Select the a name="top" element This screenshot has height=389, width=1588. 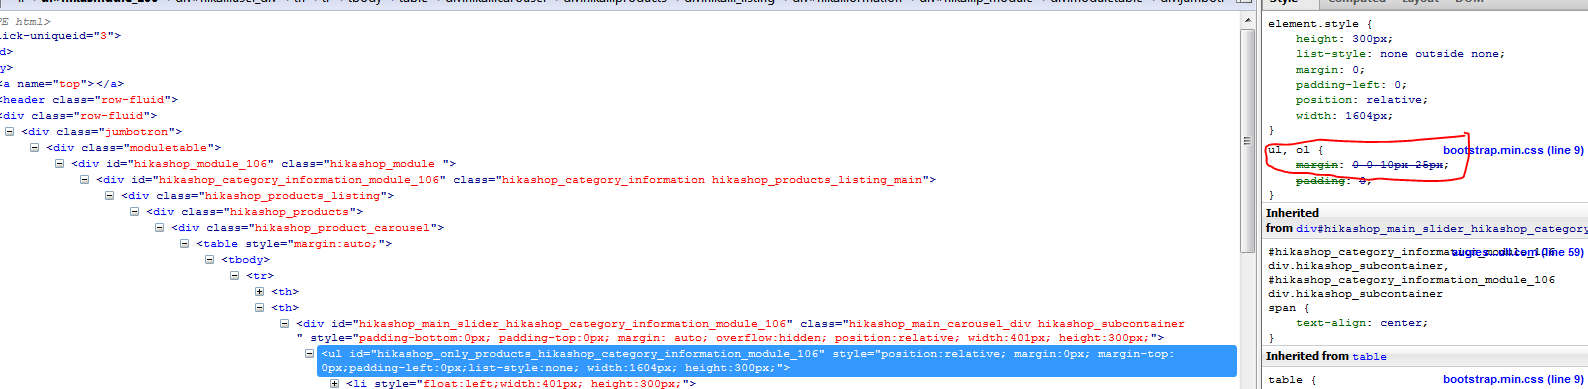click(x=61, y=84)
